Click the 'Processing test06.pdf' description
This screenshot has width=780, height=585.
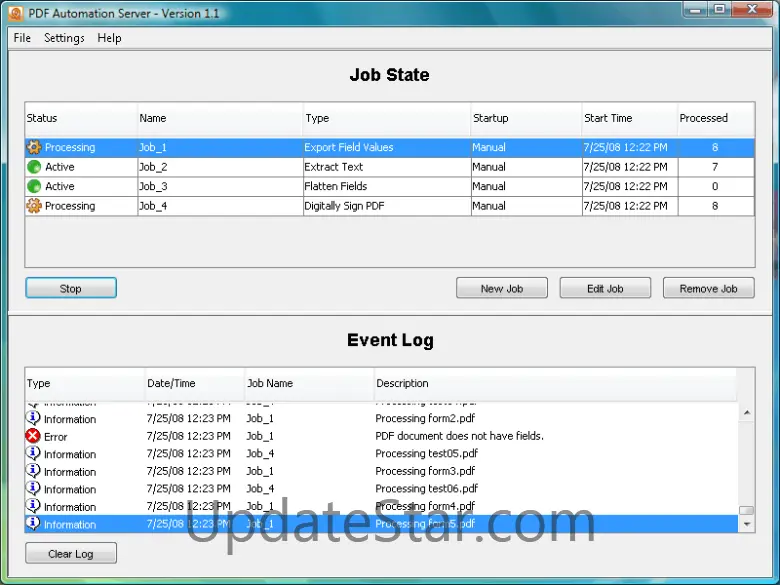tap(426, 488)
